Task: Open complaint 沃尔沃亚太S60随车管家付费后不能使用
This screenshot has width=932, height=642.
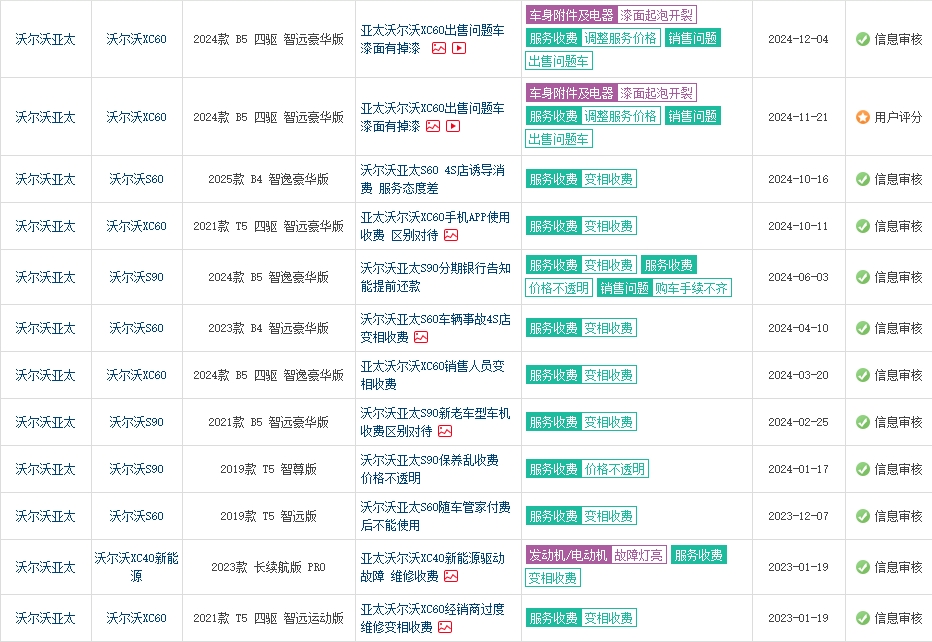Action: (x=435, y=516)
